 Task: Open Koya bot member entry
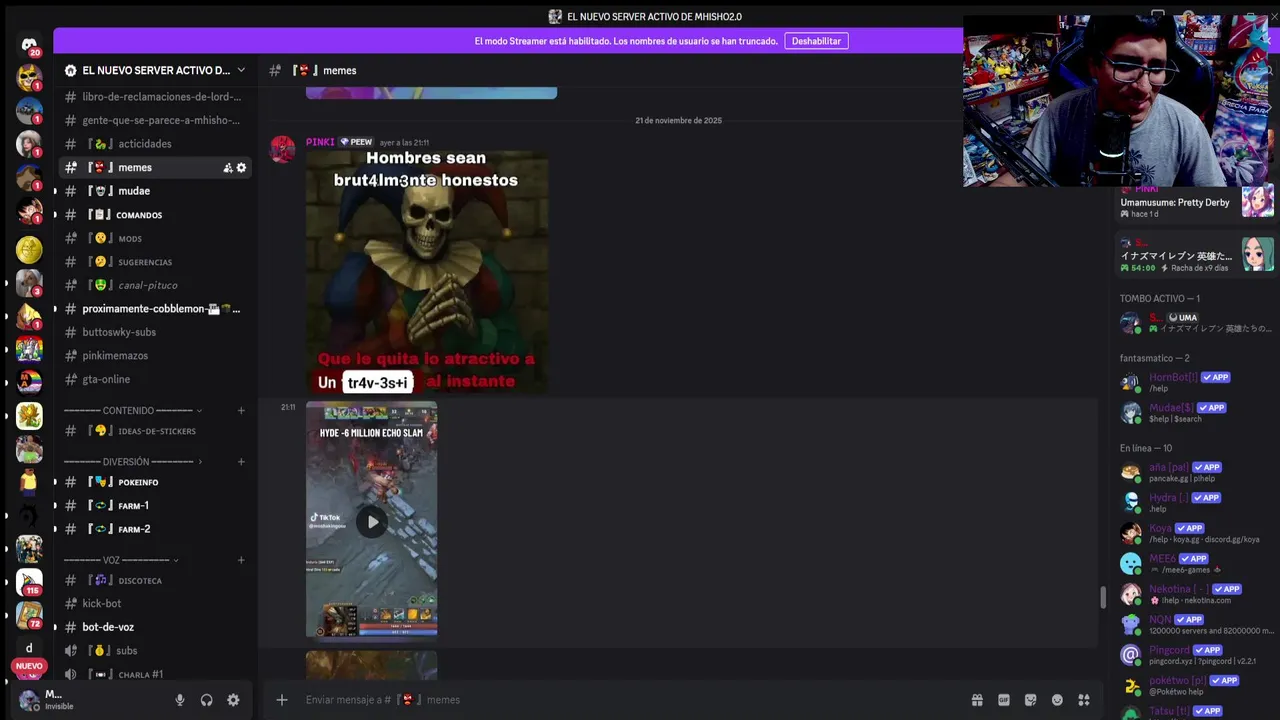[1196, 533]
